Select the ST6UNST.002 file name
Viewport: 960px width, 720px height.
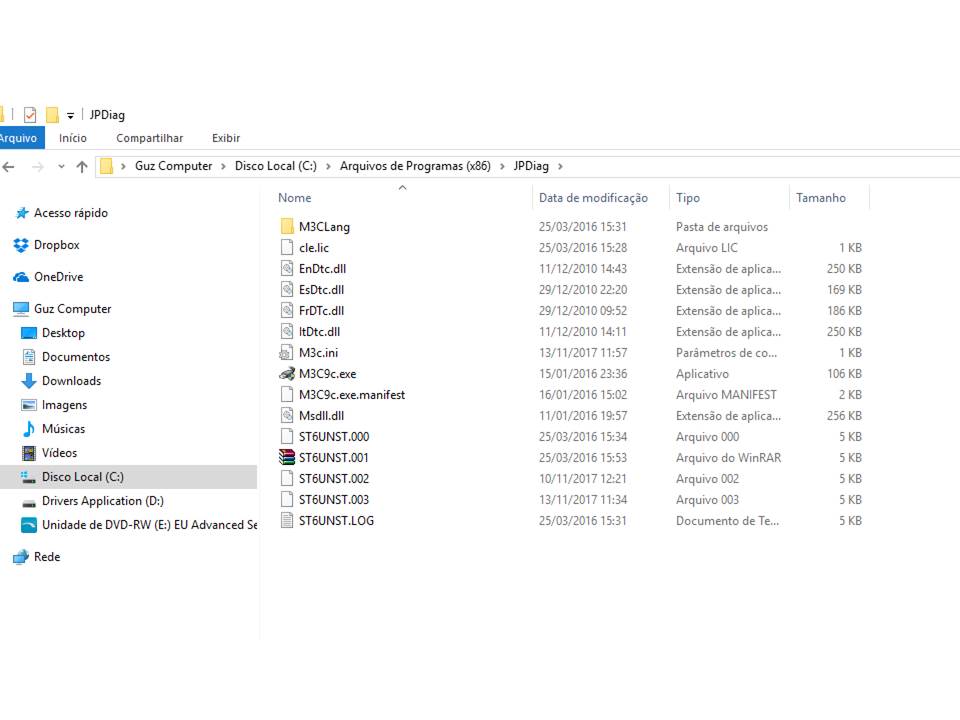[x=334, y=479]
